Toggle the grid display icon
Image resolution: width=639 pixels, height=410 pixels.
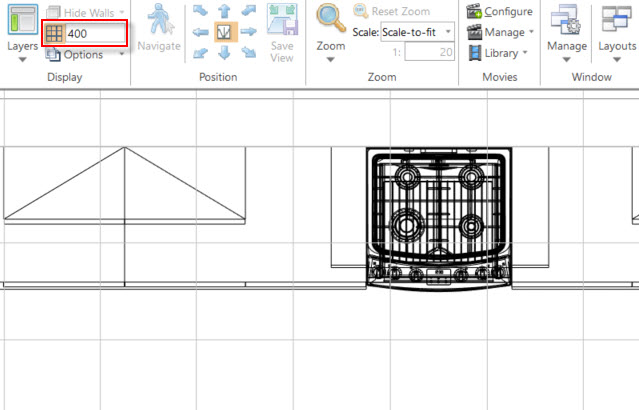[x=54, y=33]
